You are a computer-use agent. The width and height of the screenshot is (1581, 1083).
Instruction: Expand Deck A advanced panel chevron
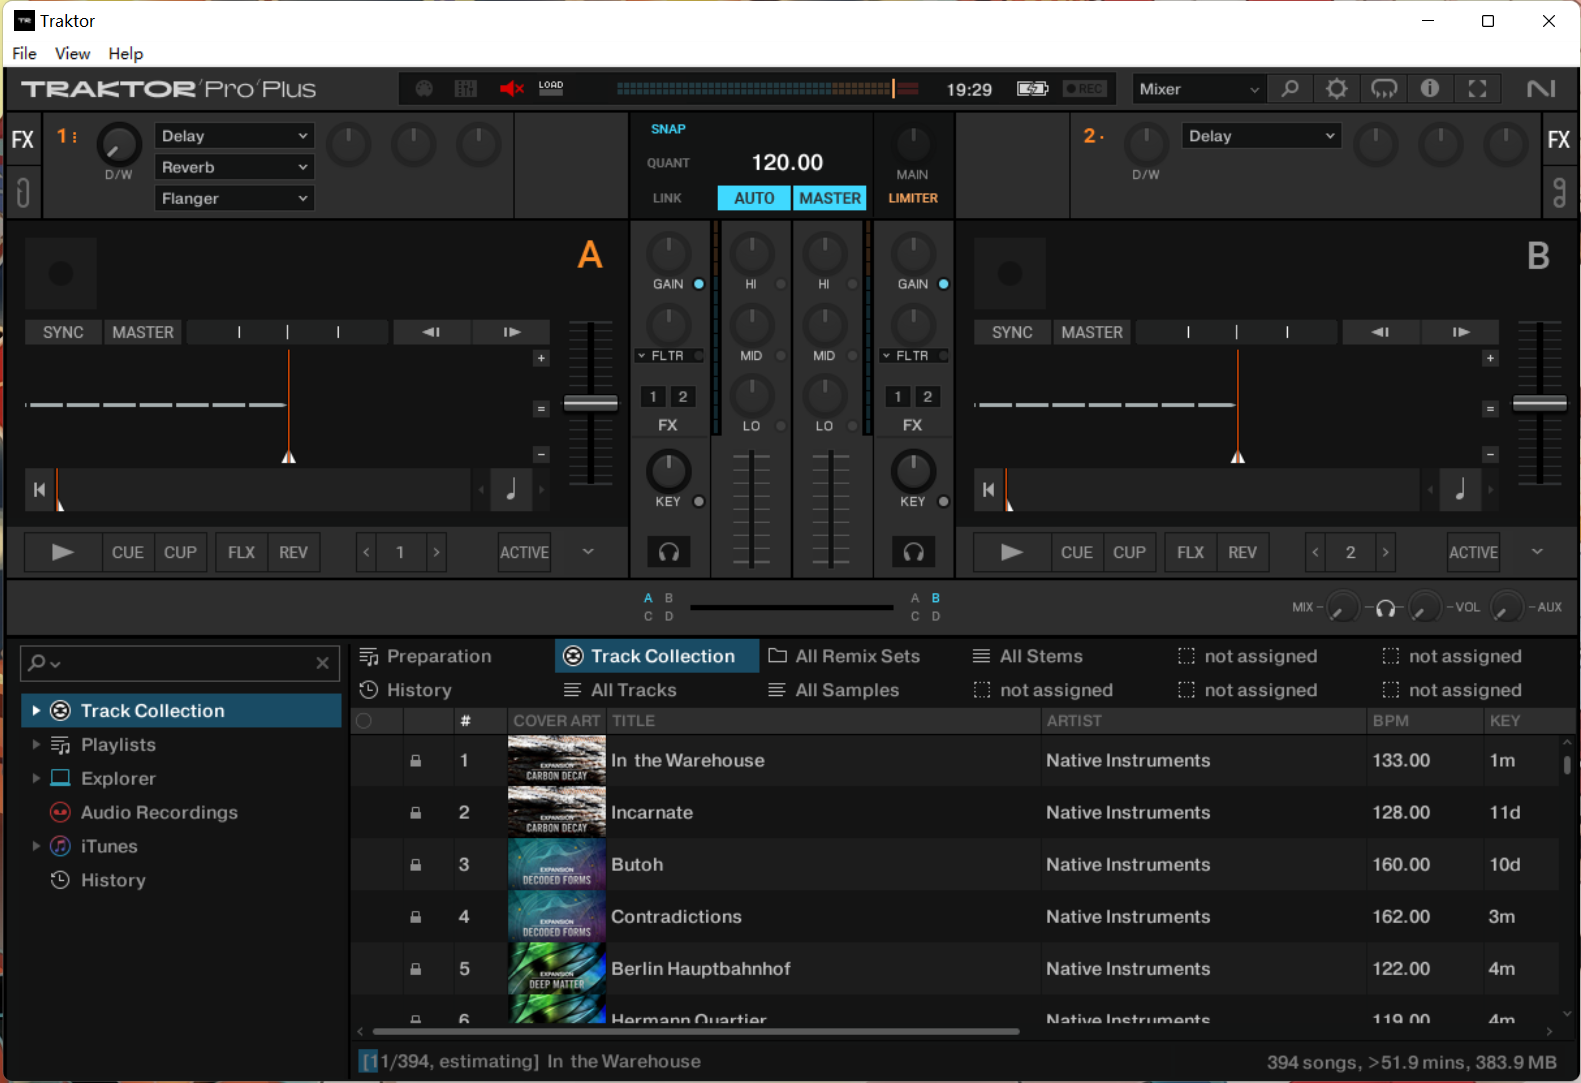pyautogui.click(x=588, y=551)
